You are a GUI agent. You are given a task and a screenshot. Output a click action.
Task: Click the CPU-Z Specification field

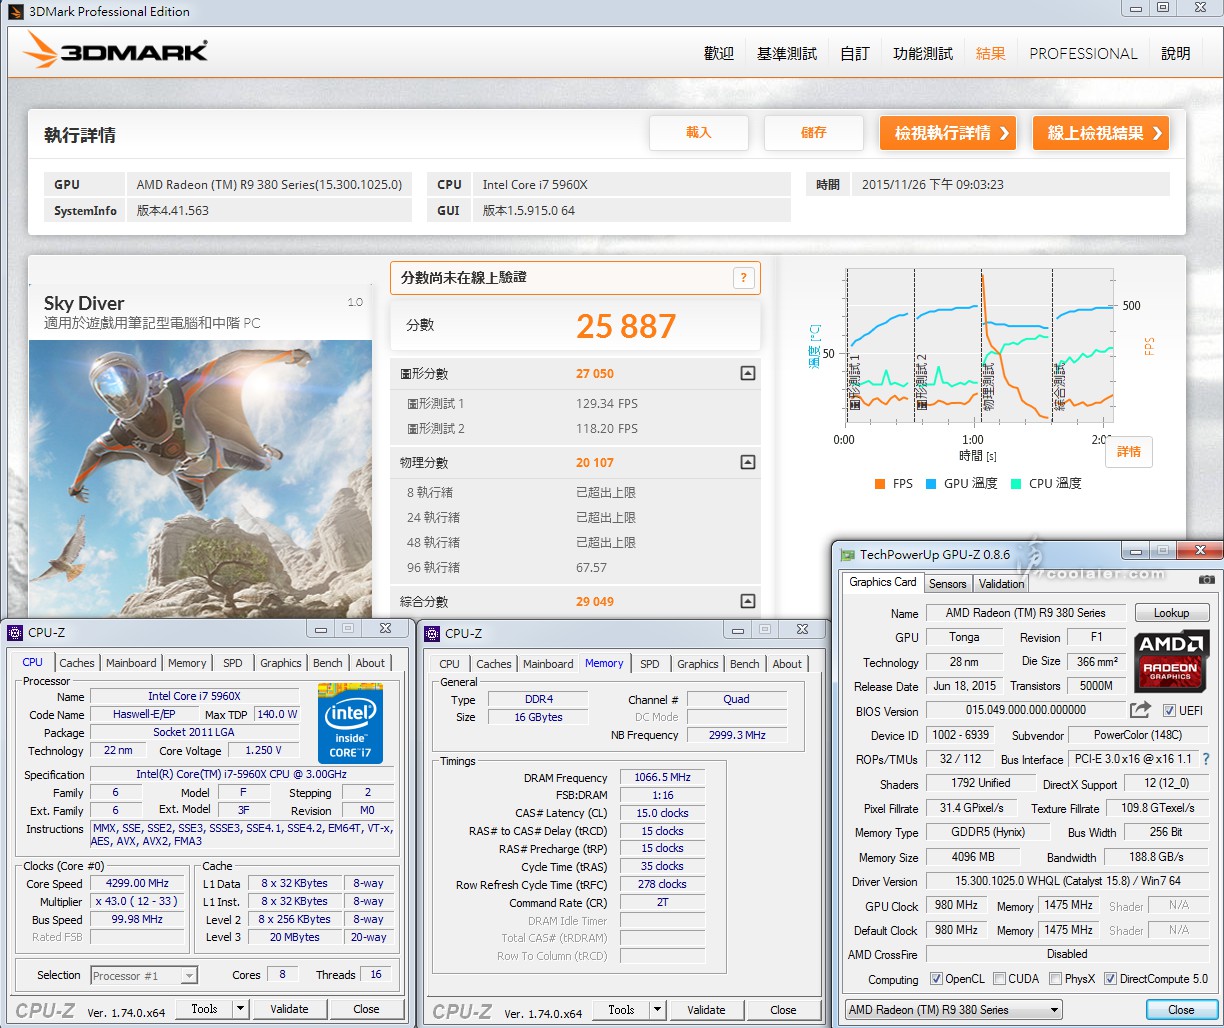[243, 775]
